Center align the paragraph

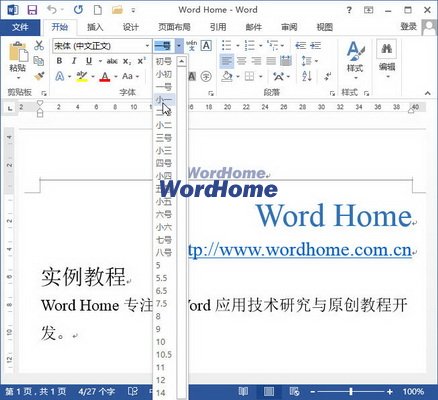pyautogui.click(x=242, y=61)
